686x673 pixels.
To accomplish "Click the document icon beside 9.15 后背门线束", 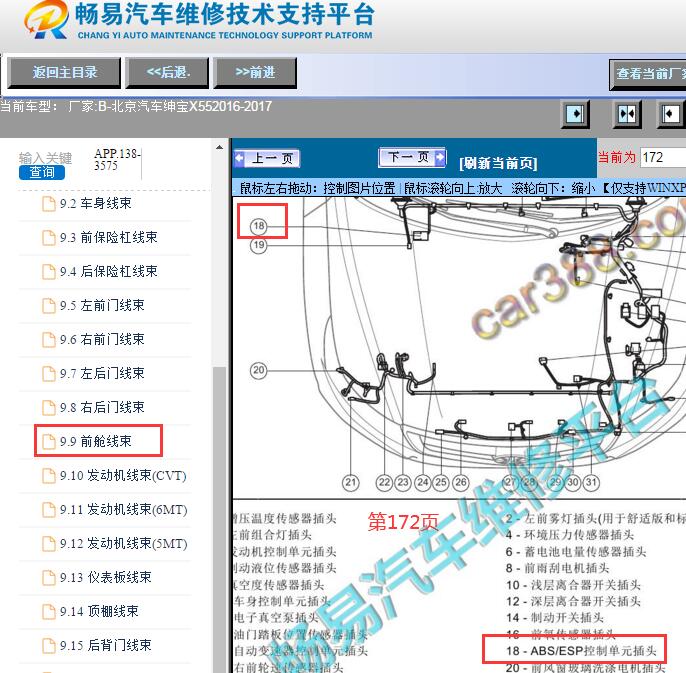I will click(x=49, y=646).
